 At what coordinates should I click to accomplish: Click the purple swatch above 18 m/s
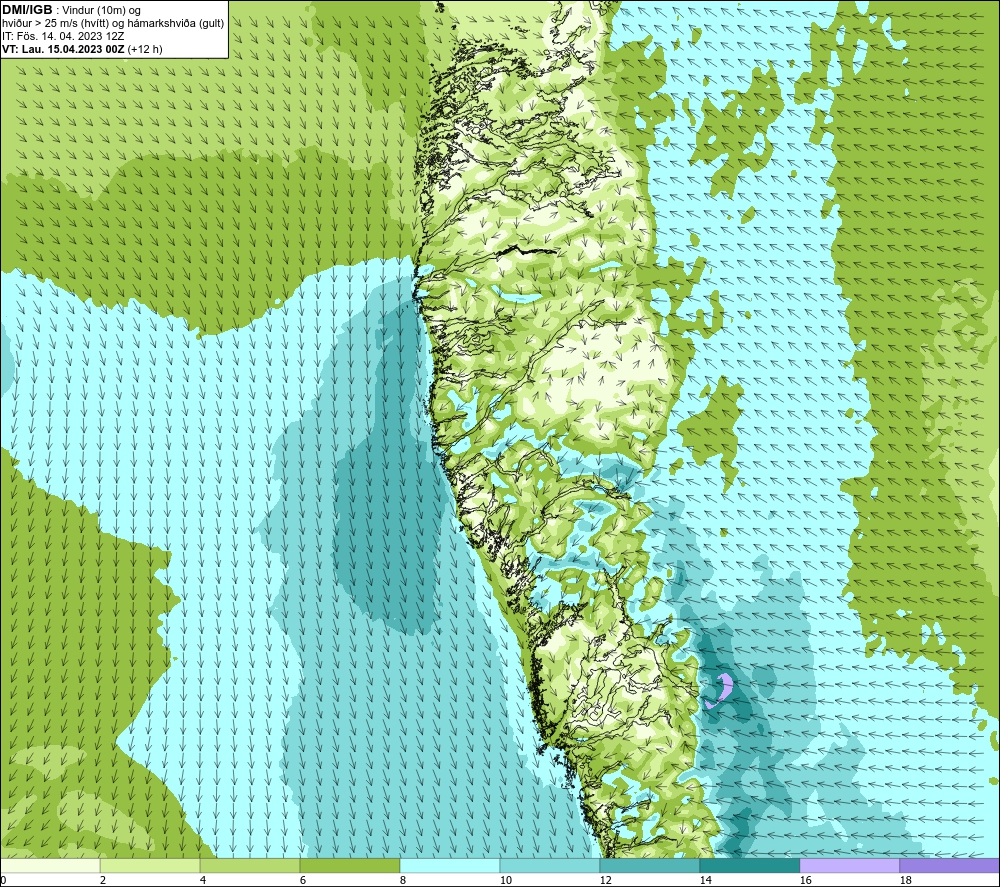pos(950,865)
